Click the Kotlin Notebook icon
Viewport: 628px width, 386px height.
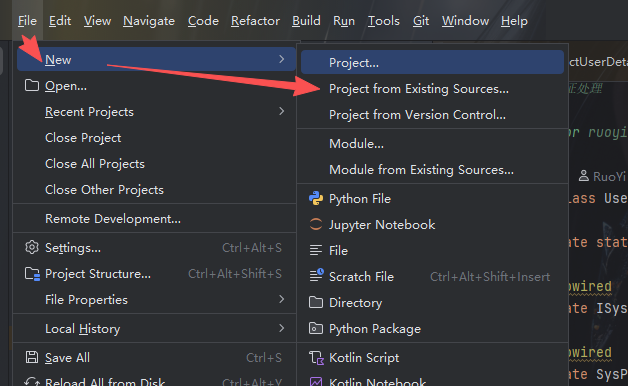(x=316, y=382)
